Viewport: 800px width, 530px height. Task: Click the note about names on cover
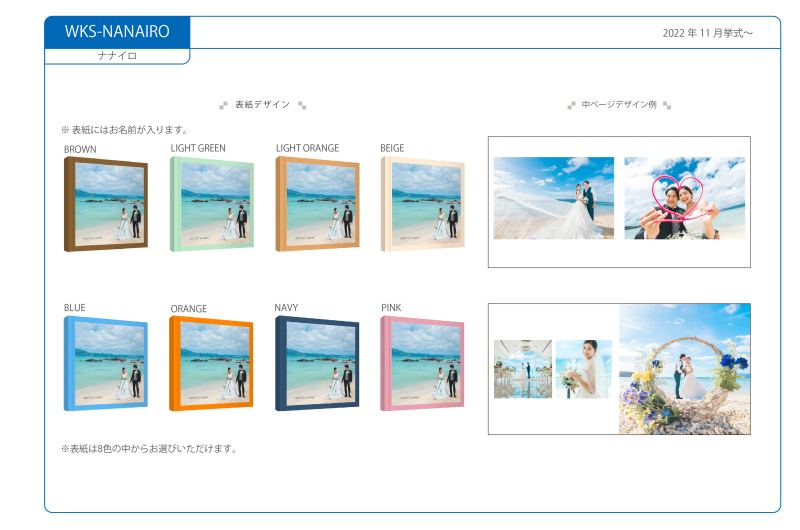[125, 130]
